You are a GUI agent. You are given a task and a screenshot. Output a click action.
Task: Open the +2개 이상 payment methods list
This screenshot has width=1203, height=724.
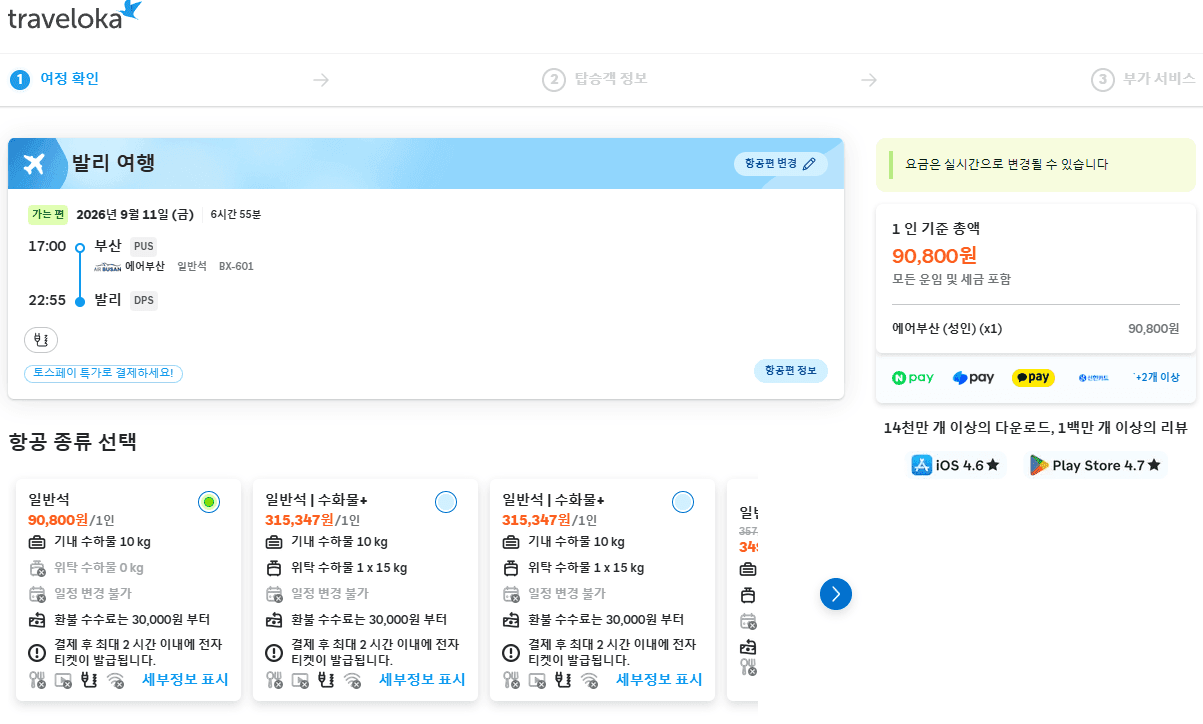point(1156,378)
